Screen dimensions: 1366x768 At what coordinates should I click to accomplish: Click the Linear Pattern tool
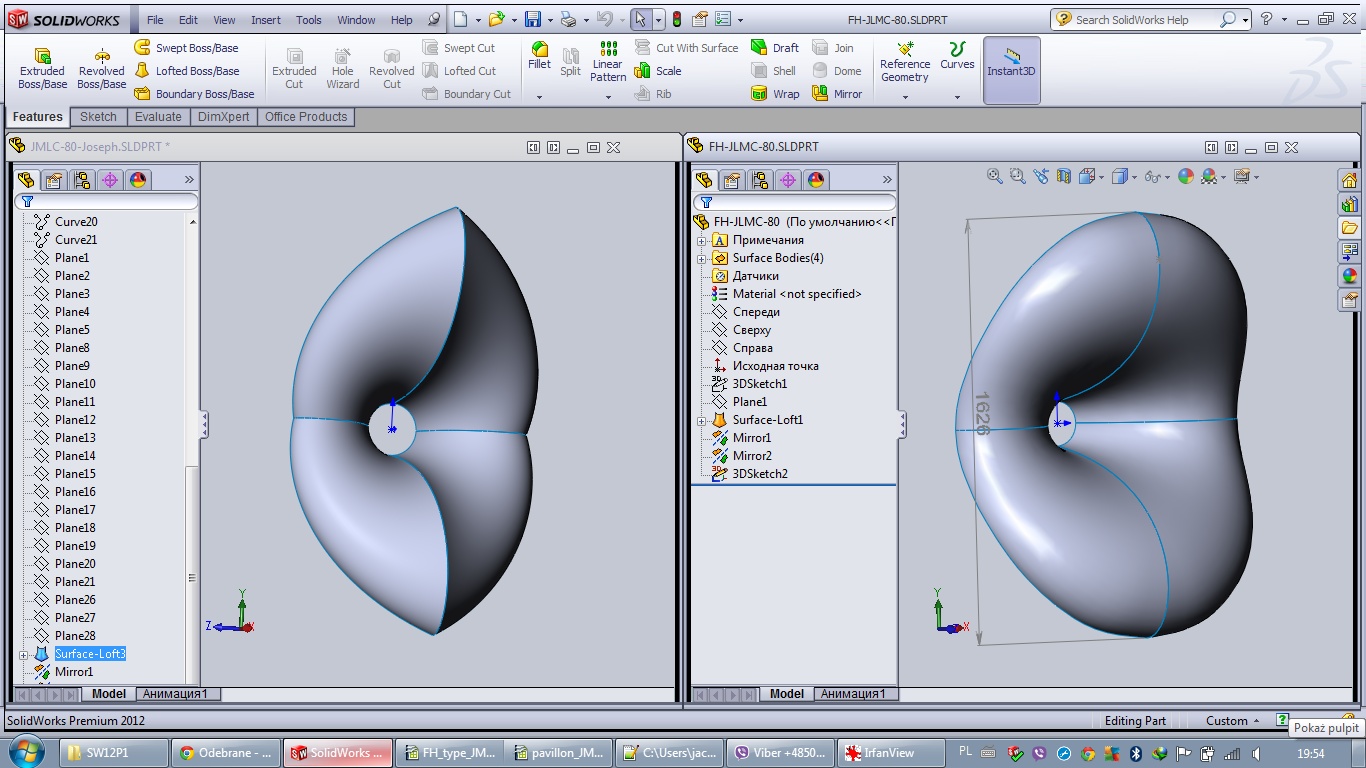(608, 62)
